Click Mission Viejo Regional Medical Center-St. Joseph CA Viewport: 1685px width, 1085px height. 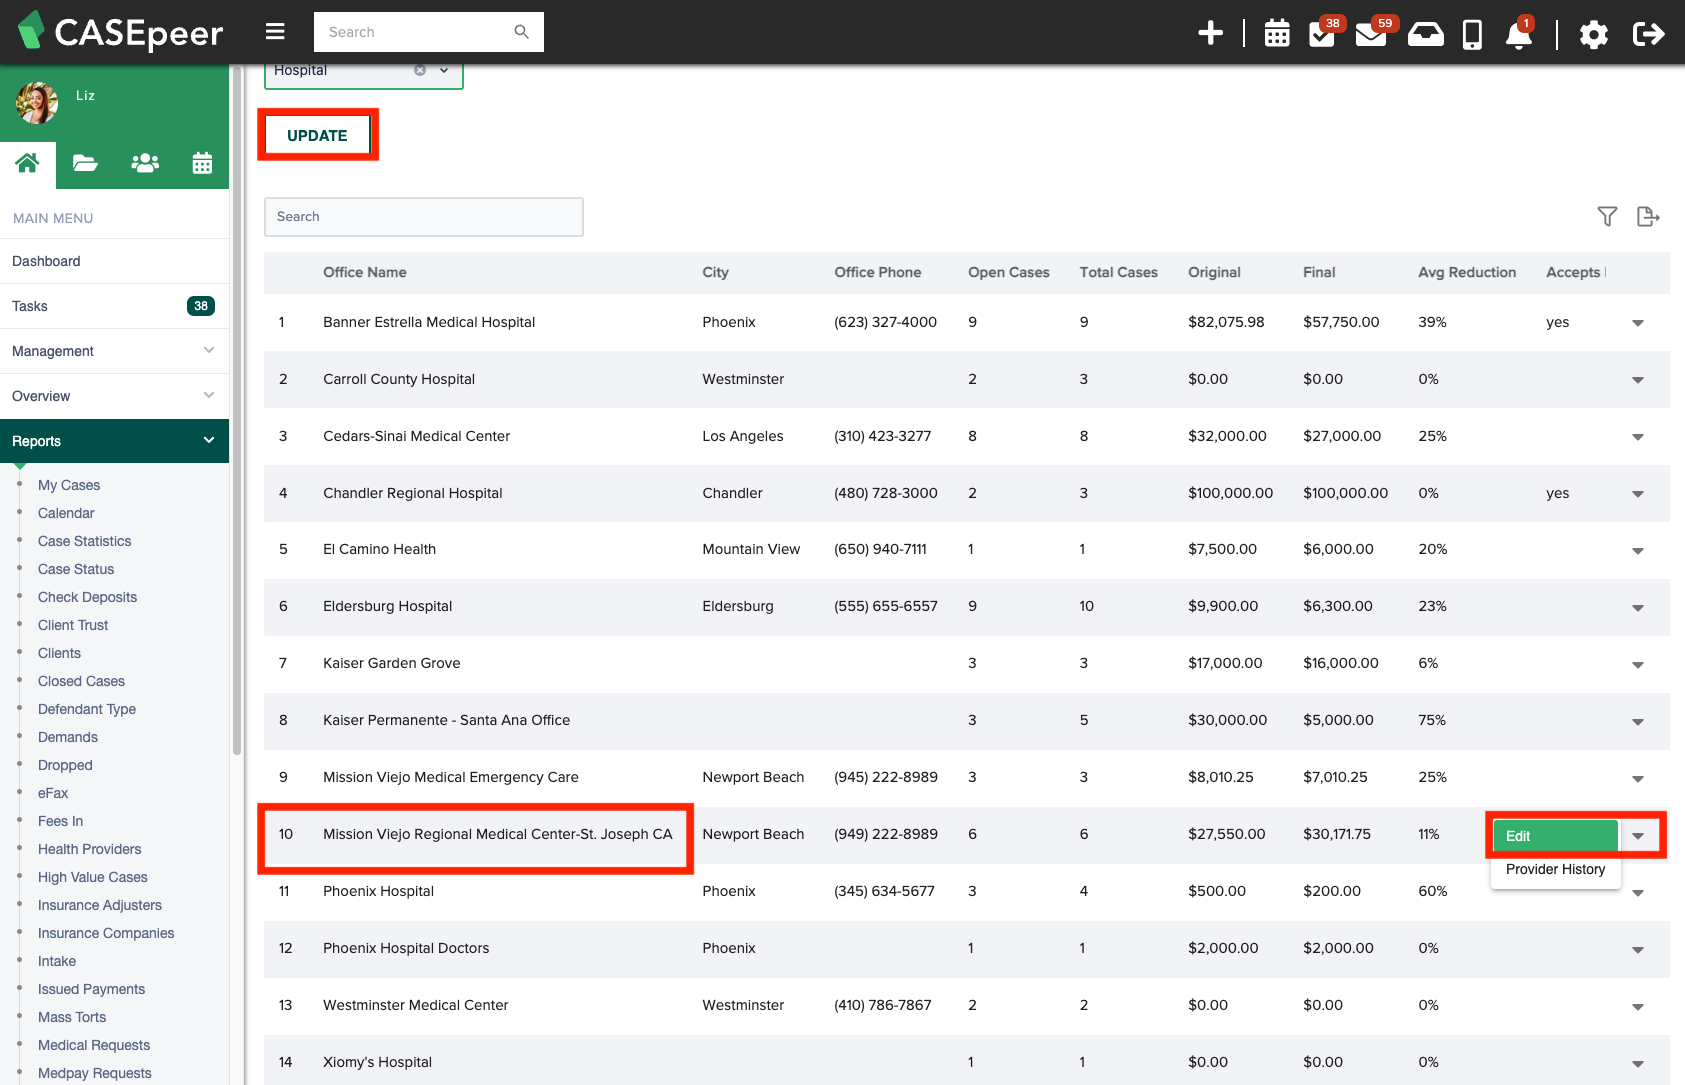(x=498, y=834)
